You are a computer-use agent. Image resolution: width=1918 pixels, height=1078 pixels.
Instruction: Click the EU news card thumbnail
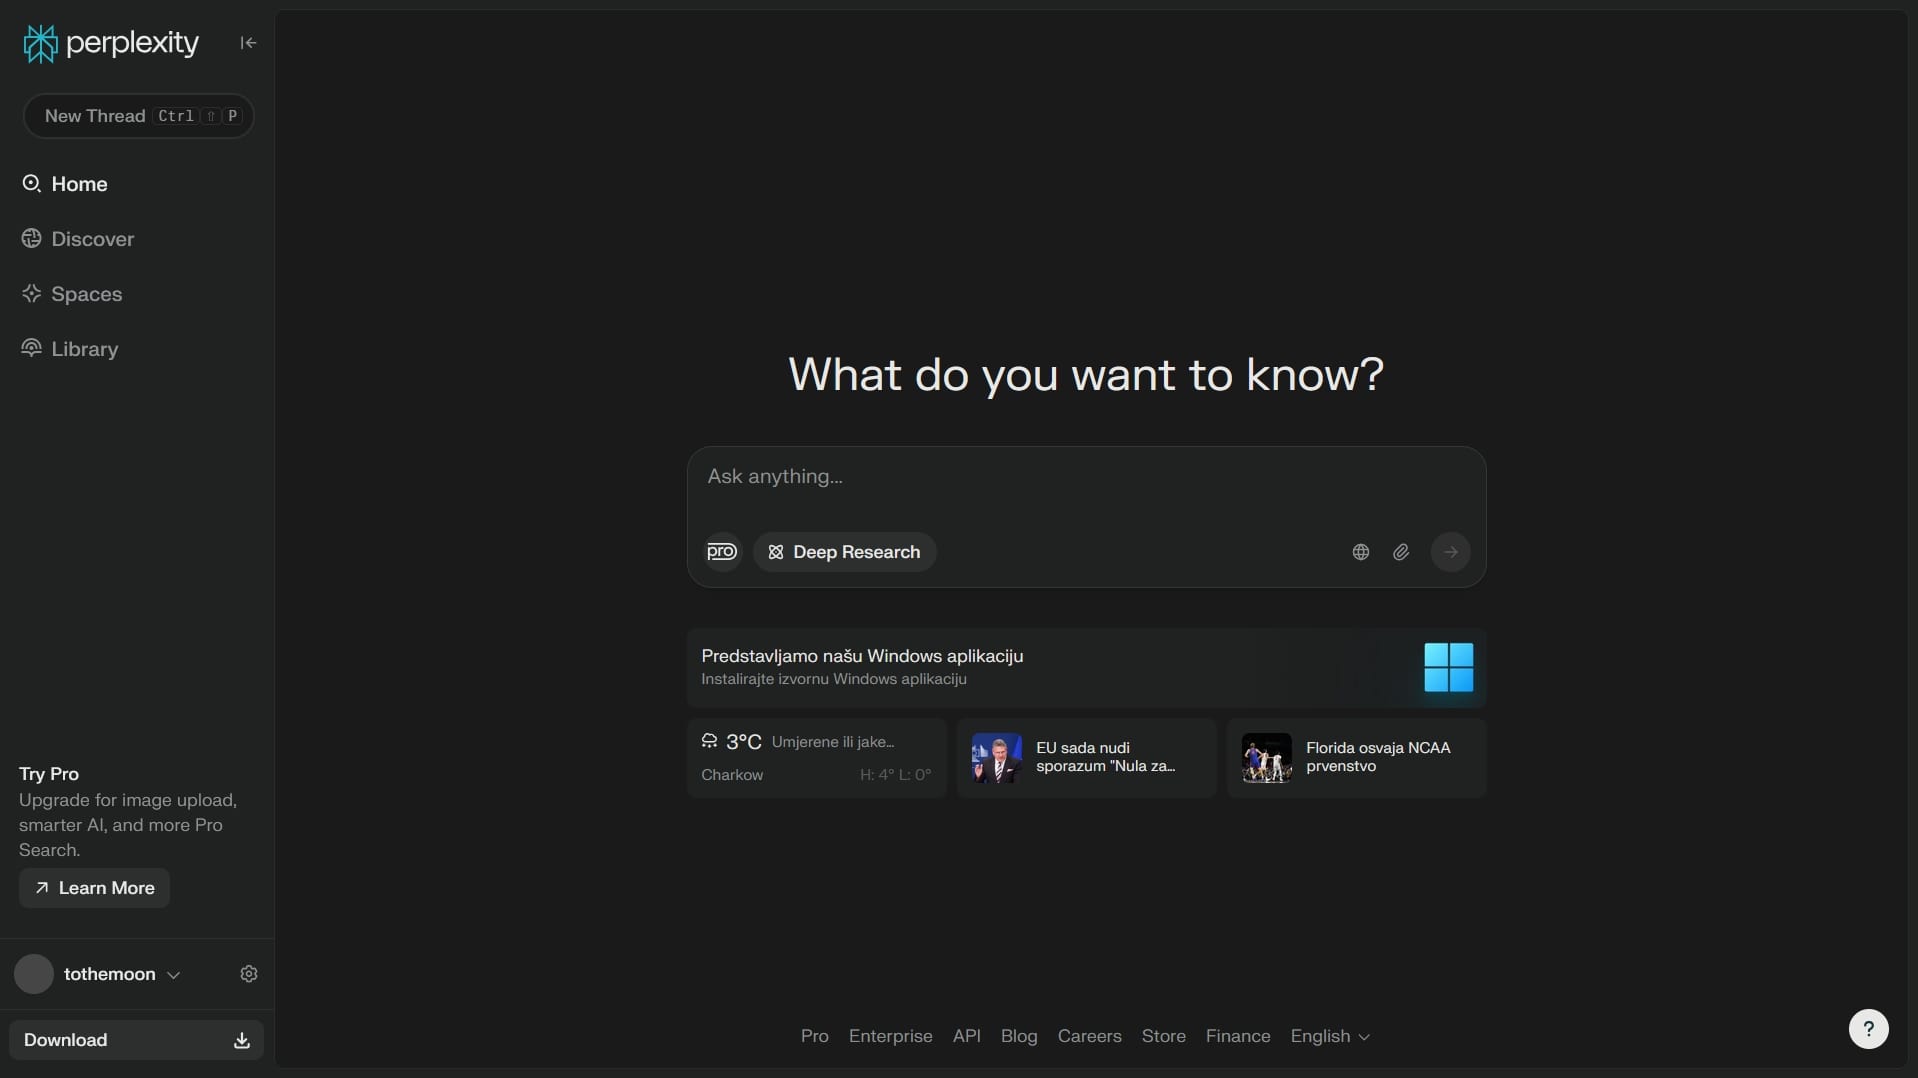pyautogui.click(x=997, y=758)
